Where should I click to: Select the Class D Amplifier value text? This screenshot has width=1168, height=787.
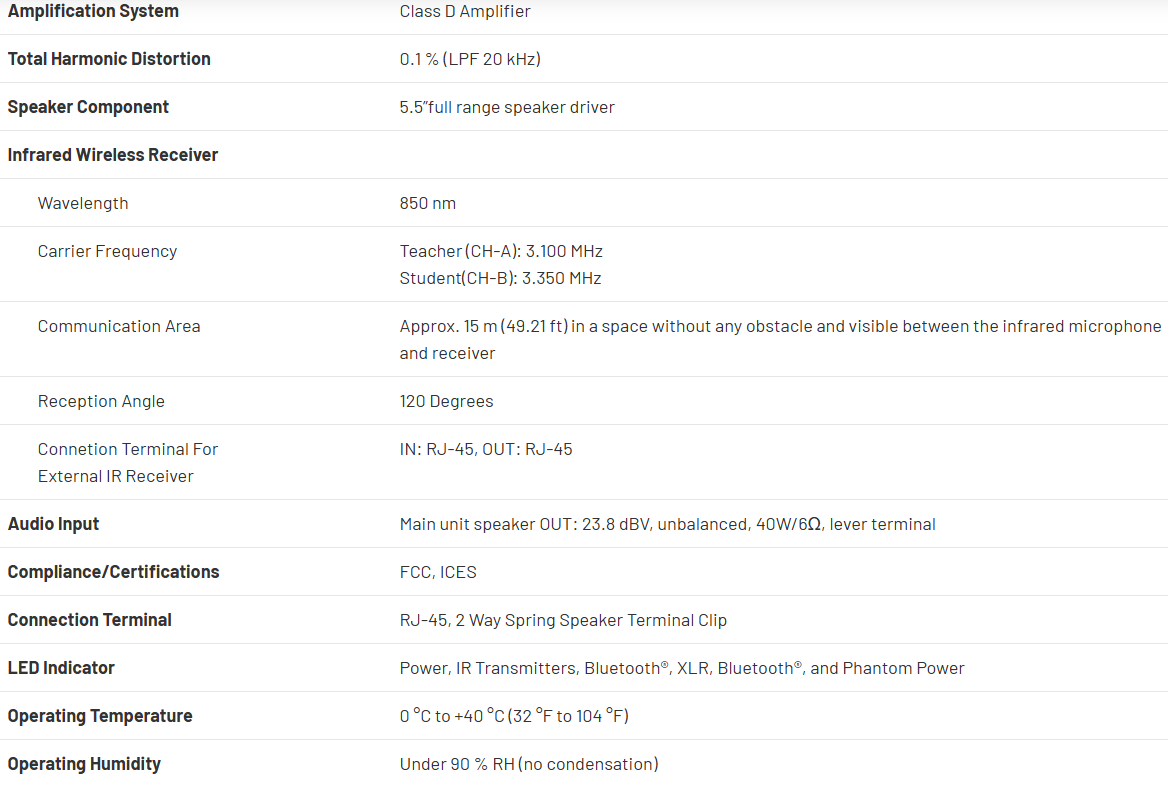(x=465, y=11)
